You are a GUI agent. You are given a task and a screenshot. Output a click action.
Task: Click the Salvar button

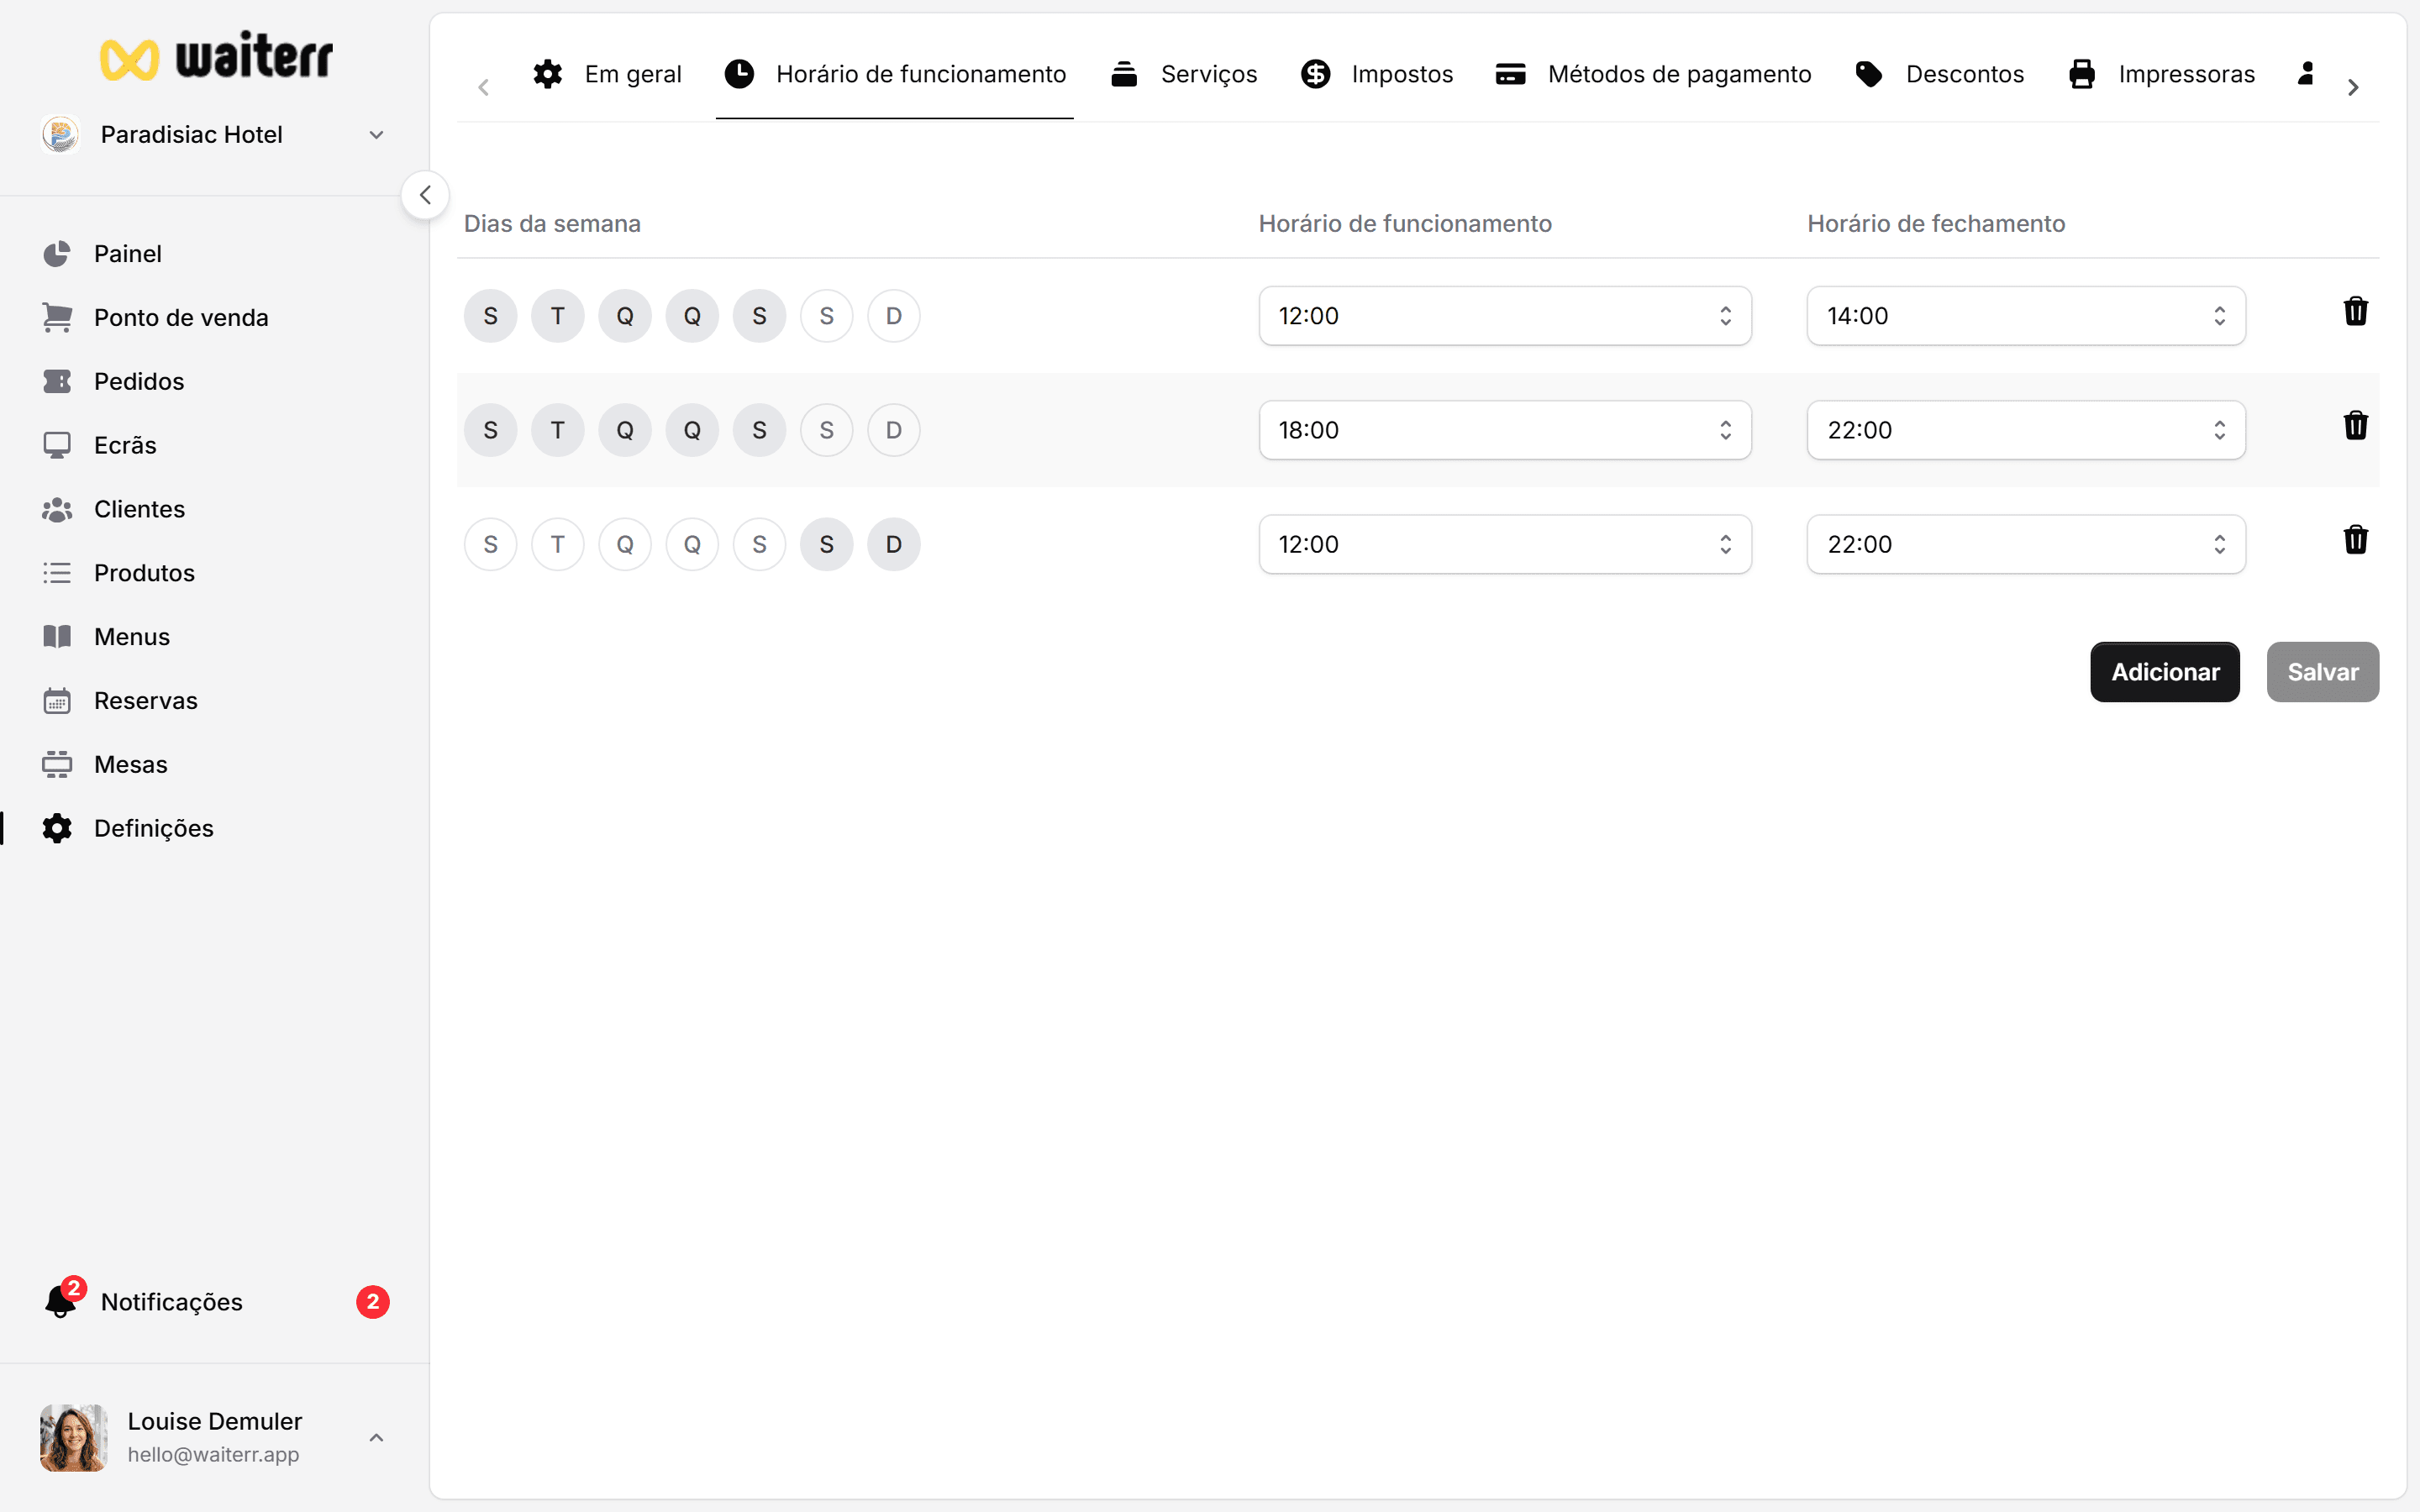2322,672
